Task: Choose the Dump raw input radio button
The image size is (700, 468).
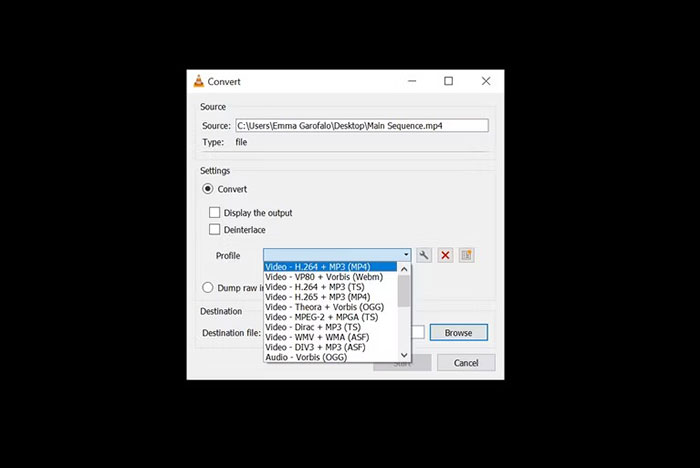Action: click(208, 288)
